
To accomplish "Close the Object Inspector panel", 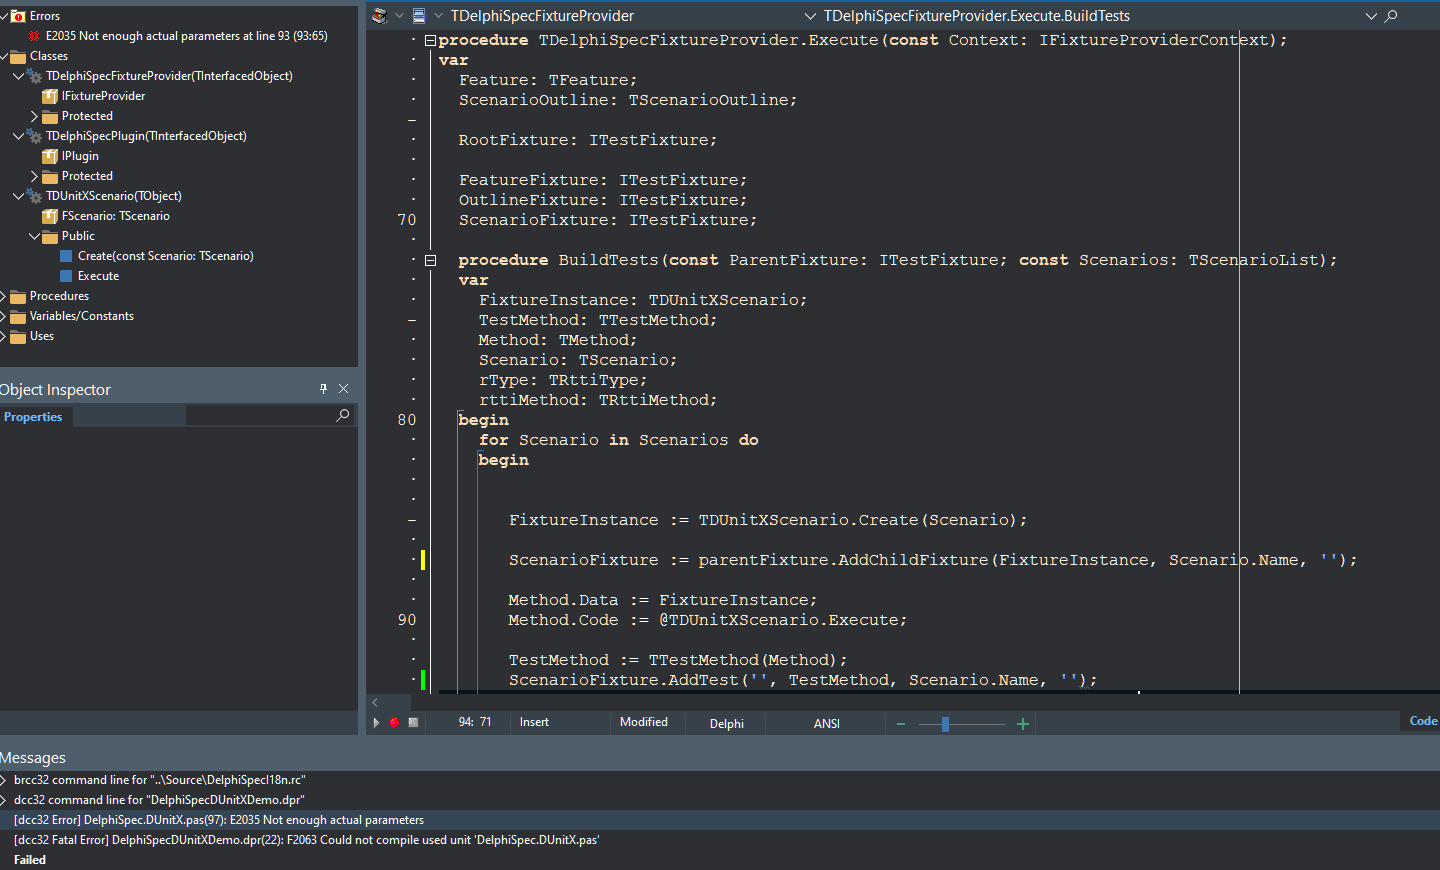I will tap(344, 389).
